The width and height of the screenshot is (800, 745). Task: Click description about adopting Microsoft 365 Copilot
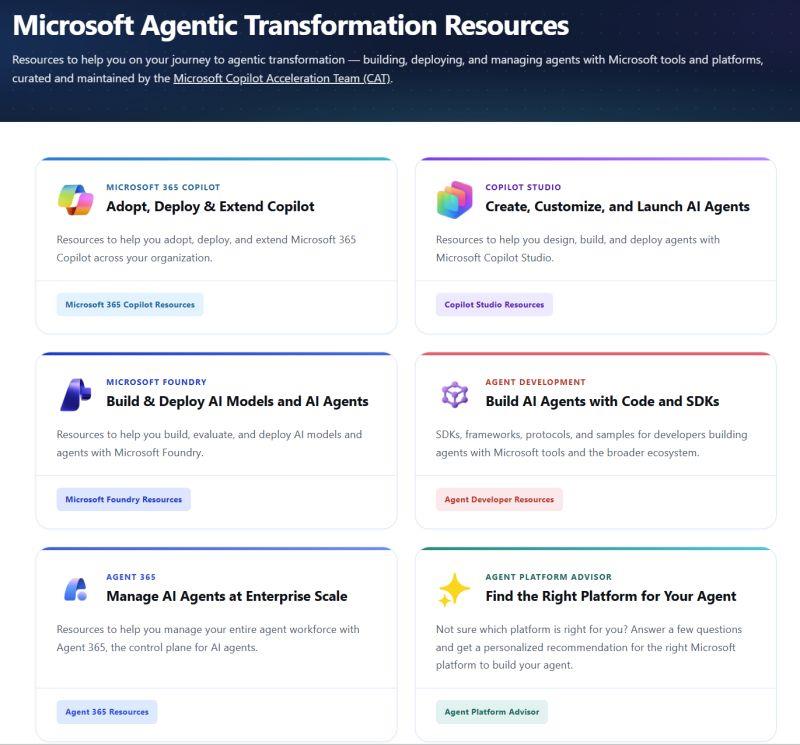coord(206,249)
